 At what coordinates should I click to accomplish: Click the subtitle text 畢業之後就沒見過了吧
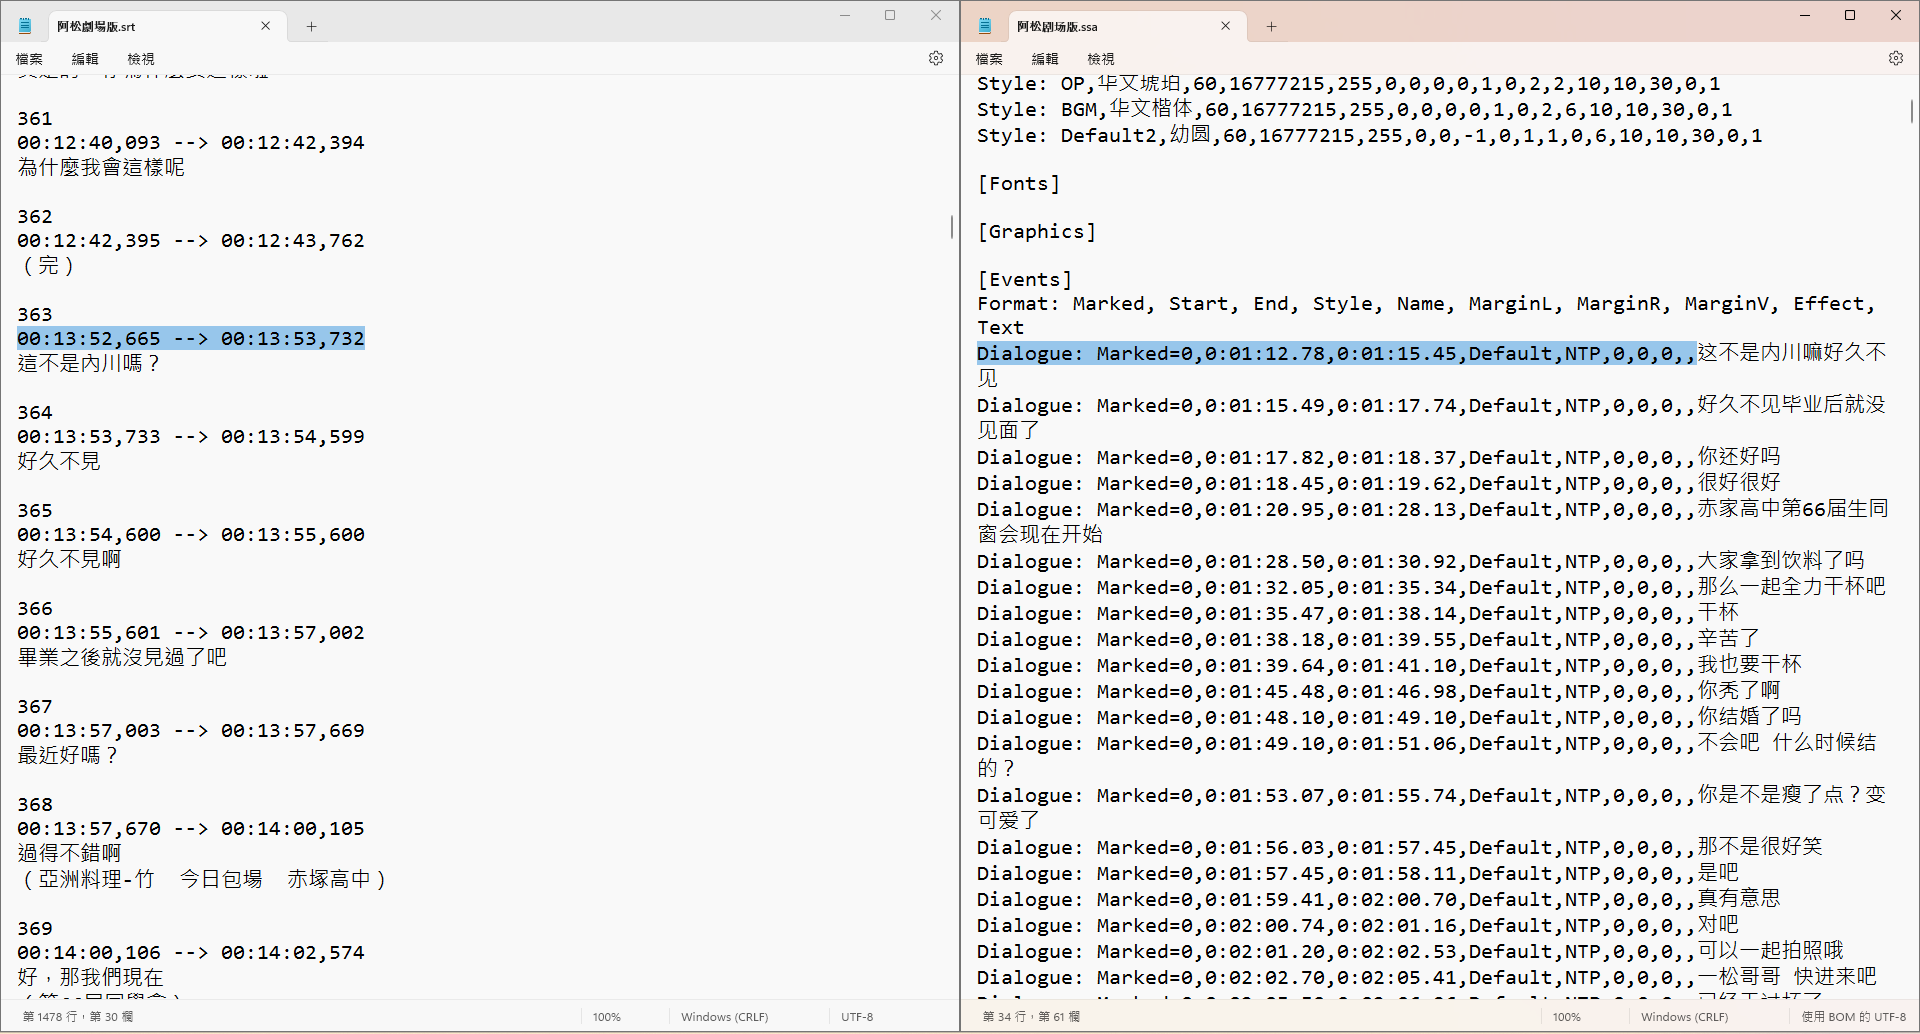(x=122, y=657)
